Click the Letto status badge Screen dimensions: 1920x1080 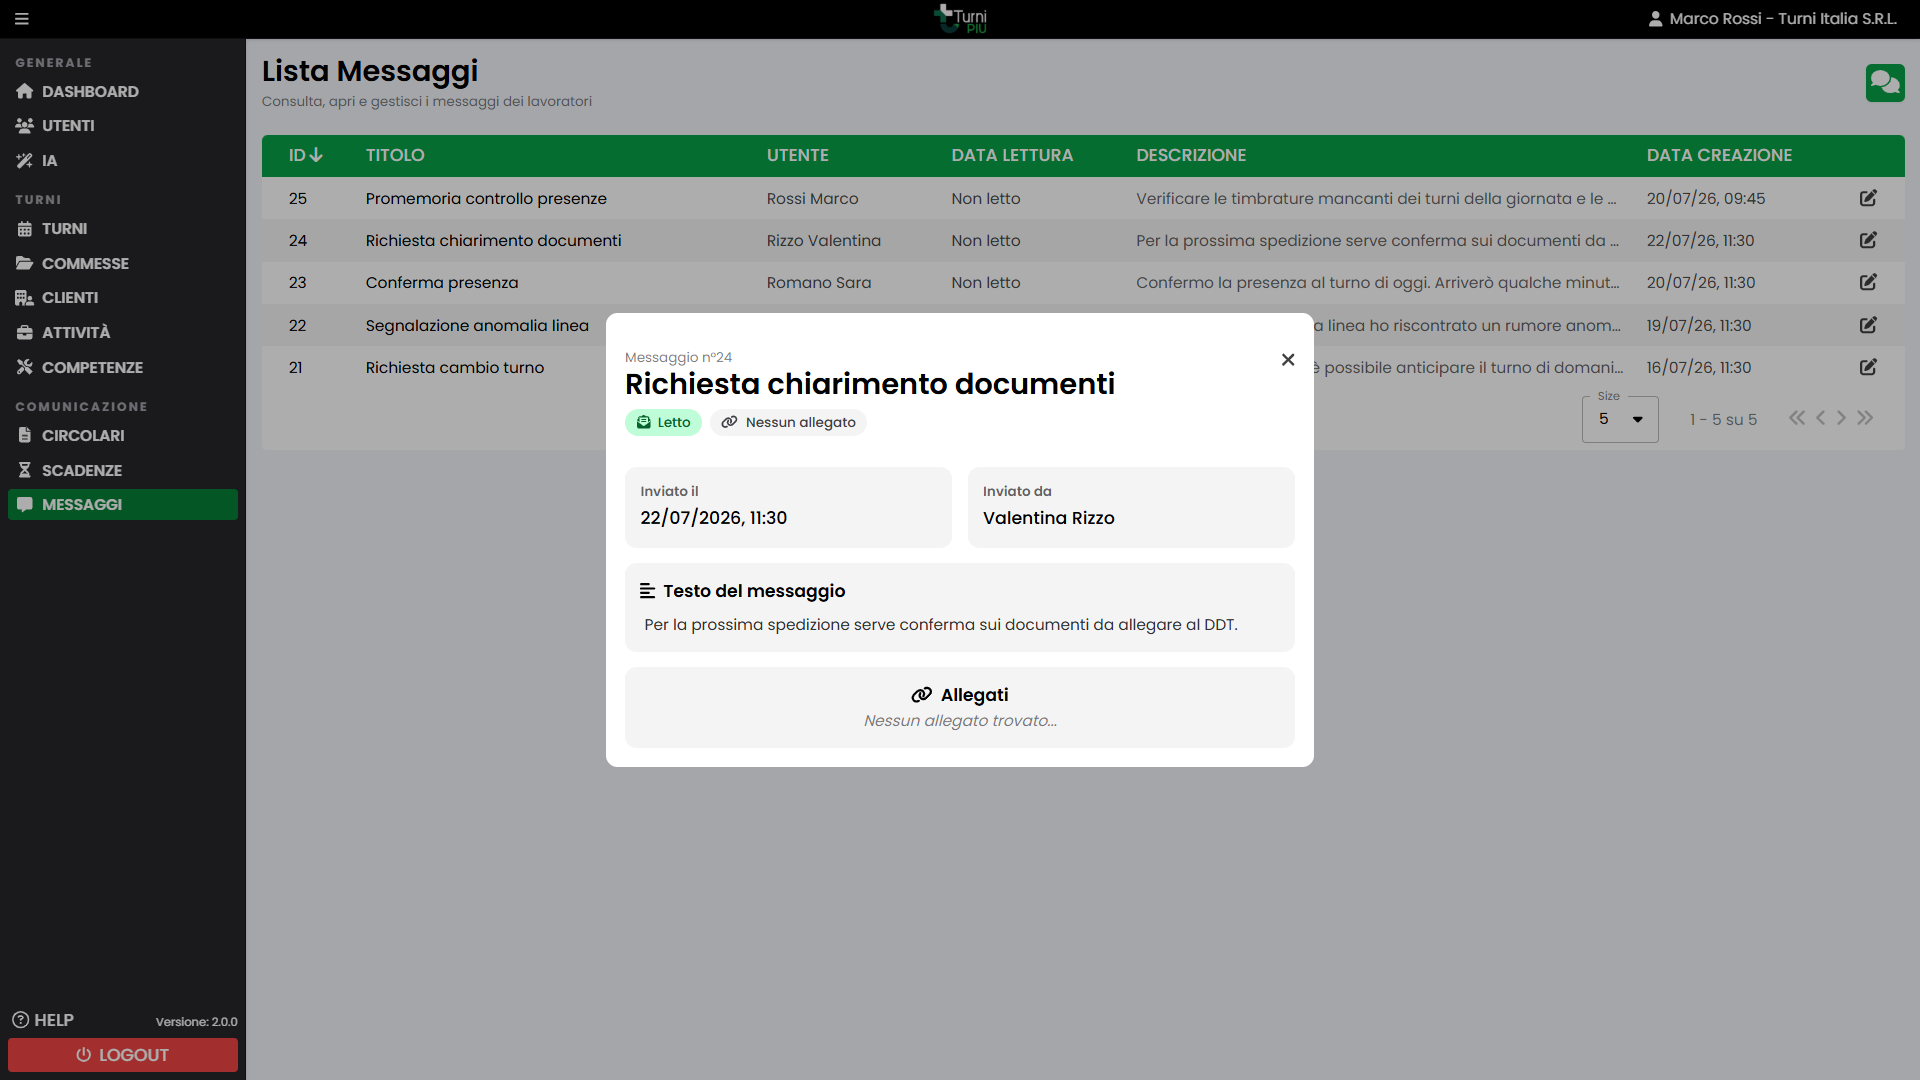point(663,422)
